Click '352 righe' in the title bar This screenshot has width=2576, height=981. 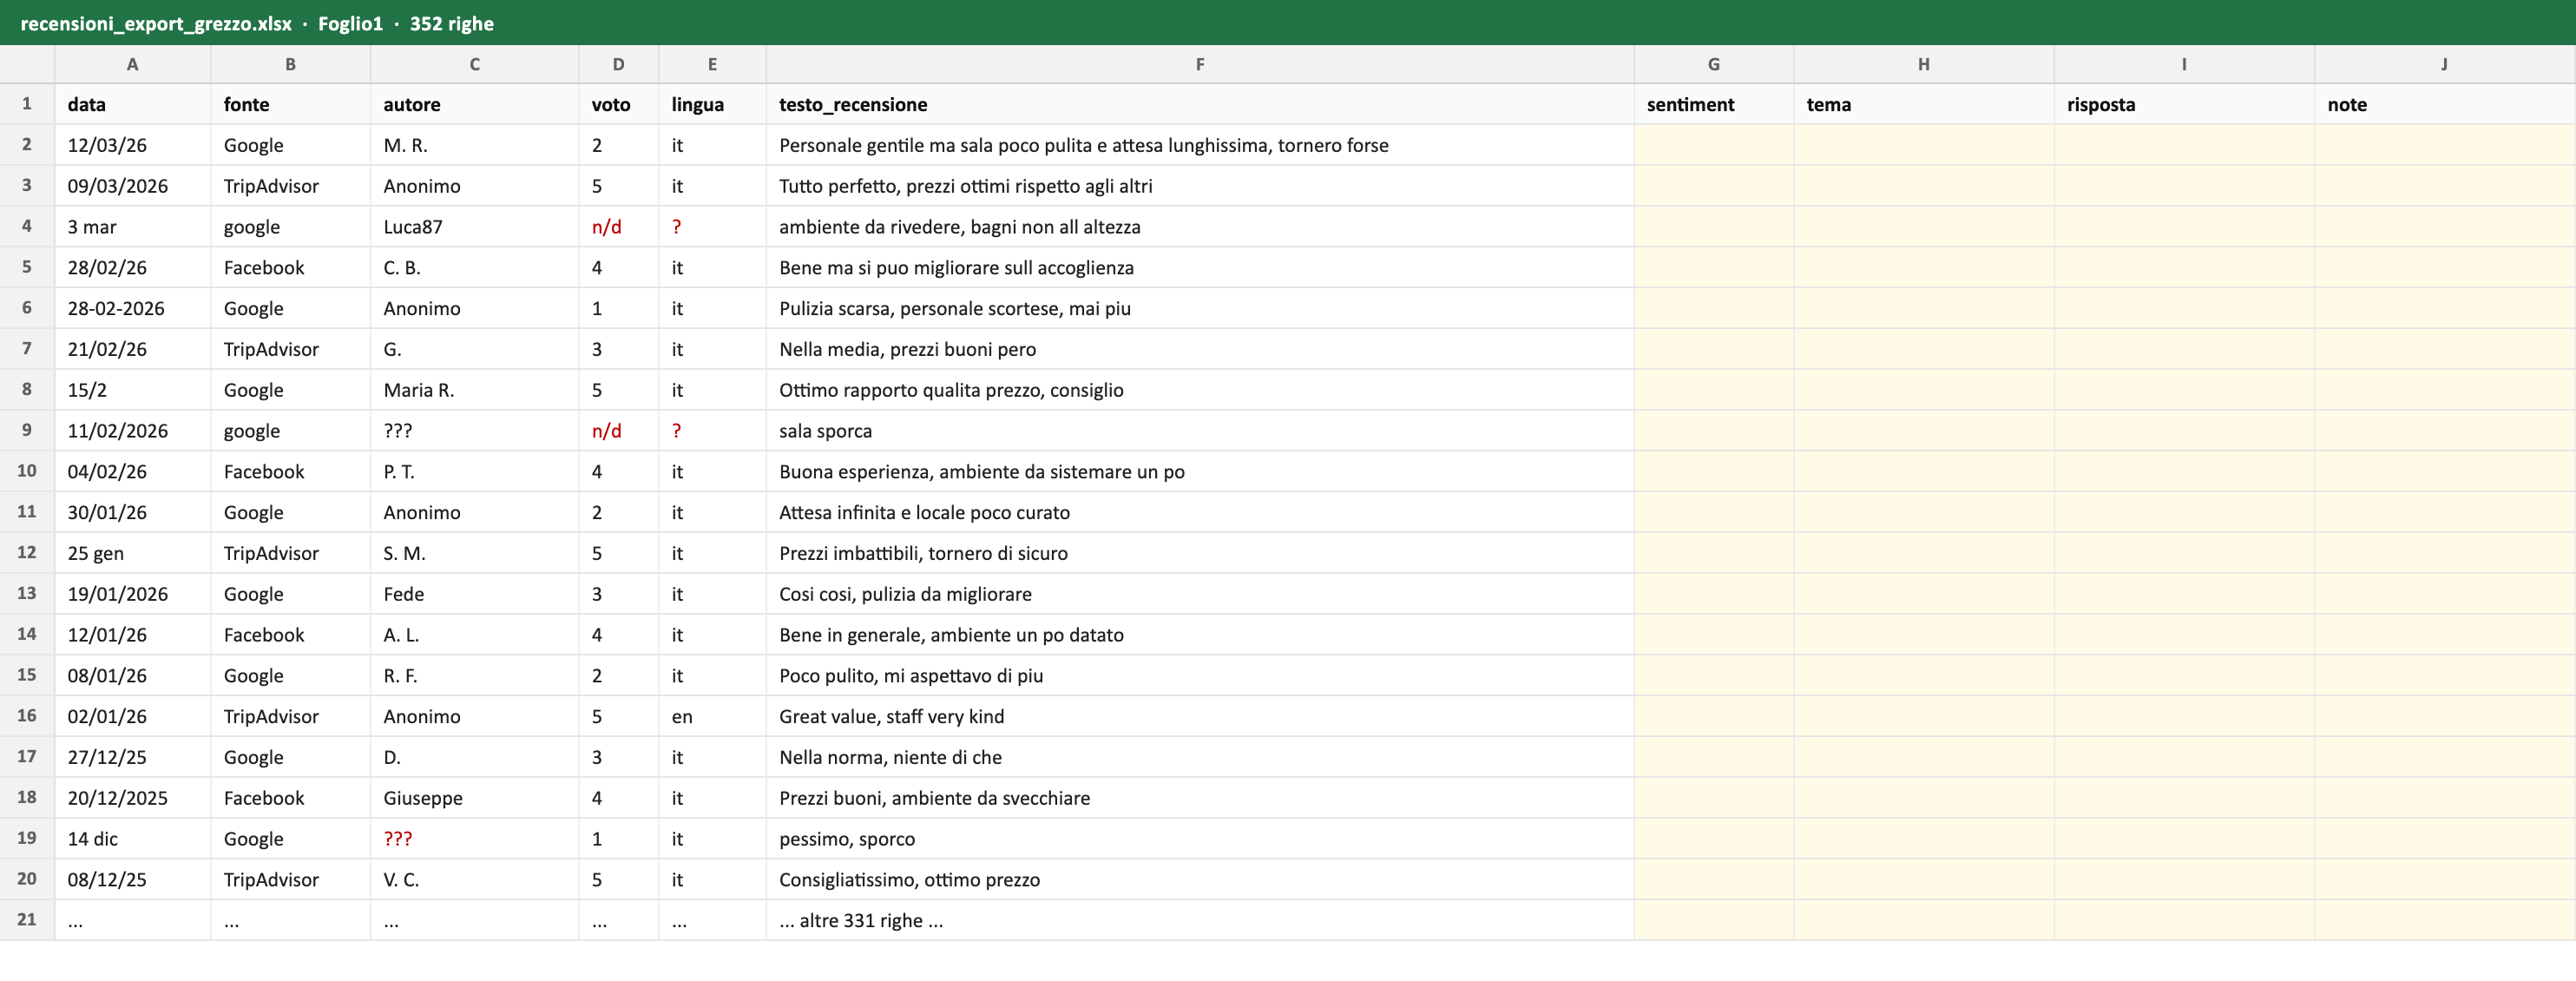[x=452, y=23]
